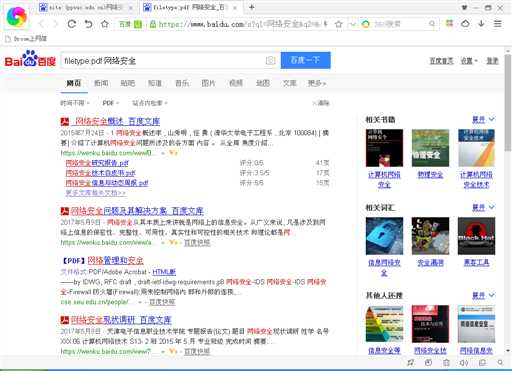
Task: Select the 图片 search category tab
Action: (x=209, y=83)
